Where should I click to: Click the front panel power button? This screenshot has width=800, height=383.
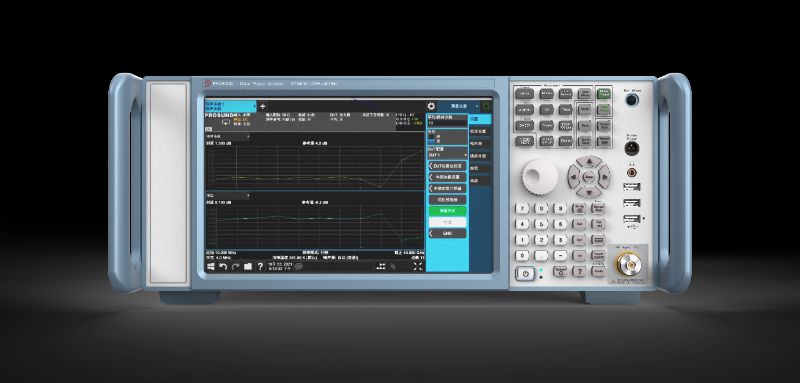[525, 273]
